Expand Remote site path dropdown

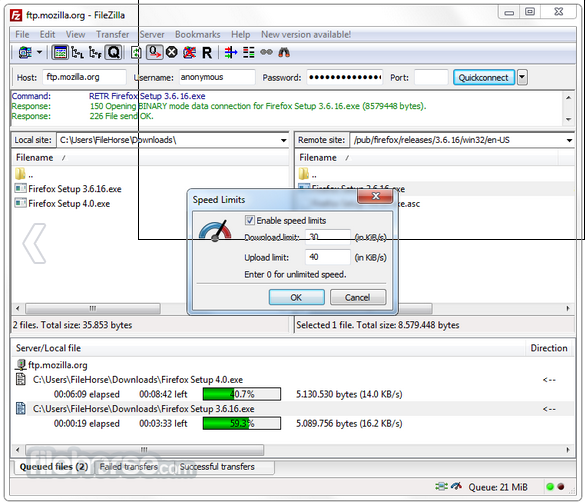pyautogui.click(x=569, y=140)
